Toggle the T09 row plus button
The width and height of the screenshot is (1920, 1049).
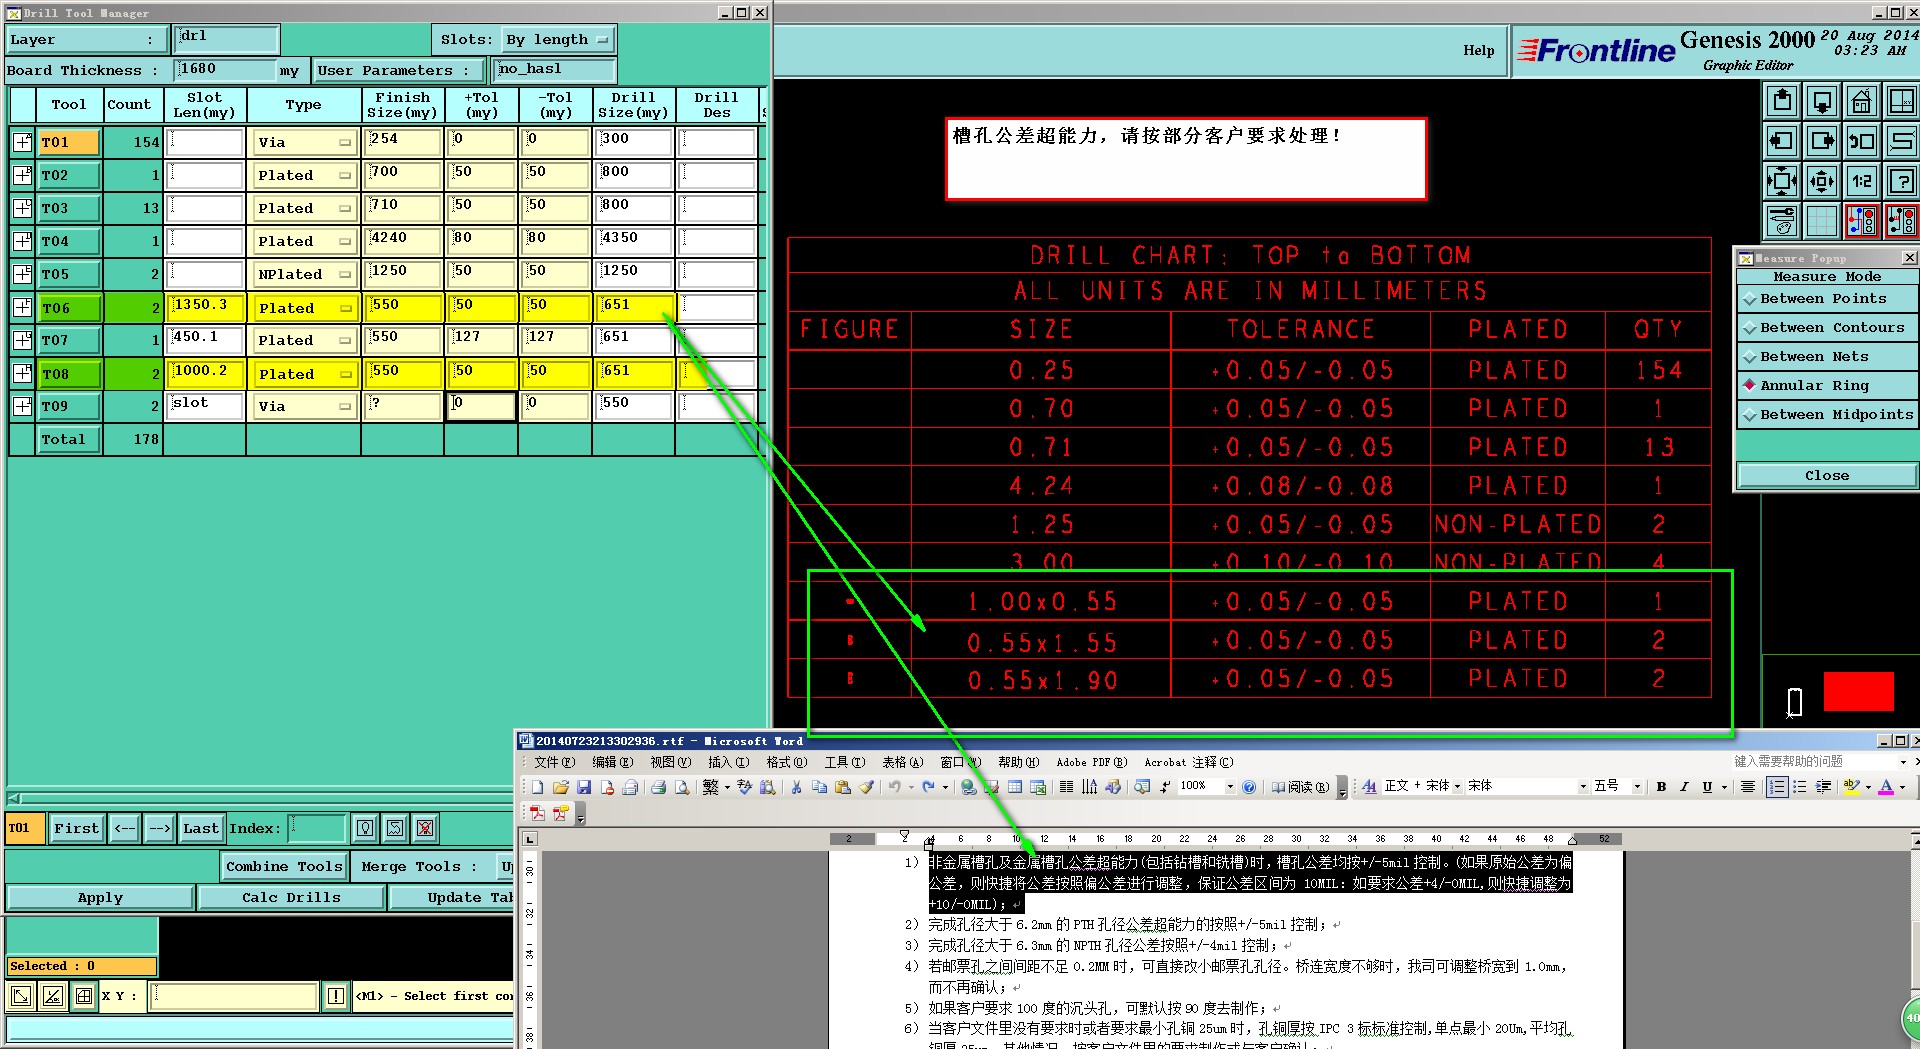(x=22, y=406)
